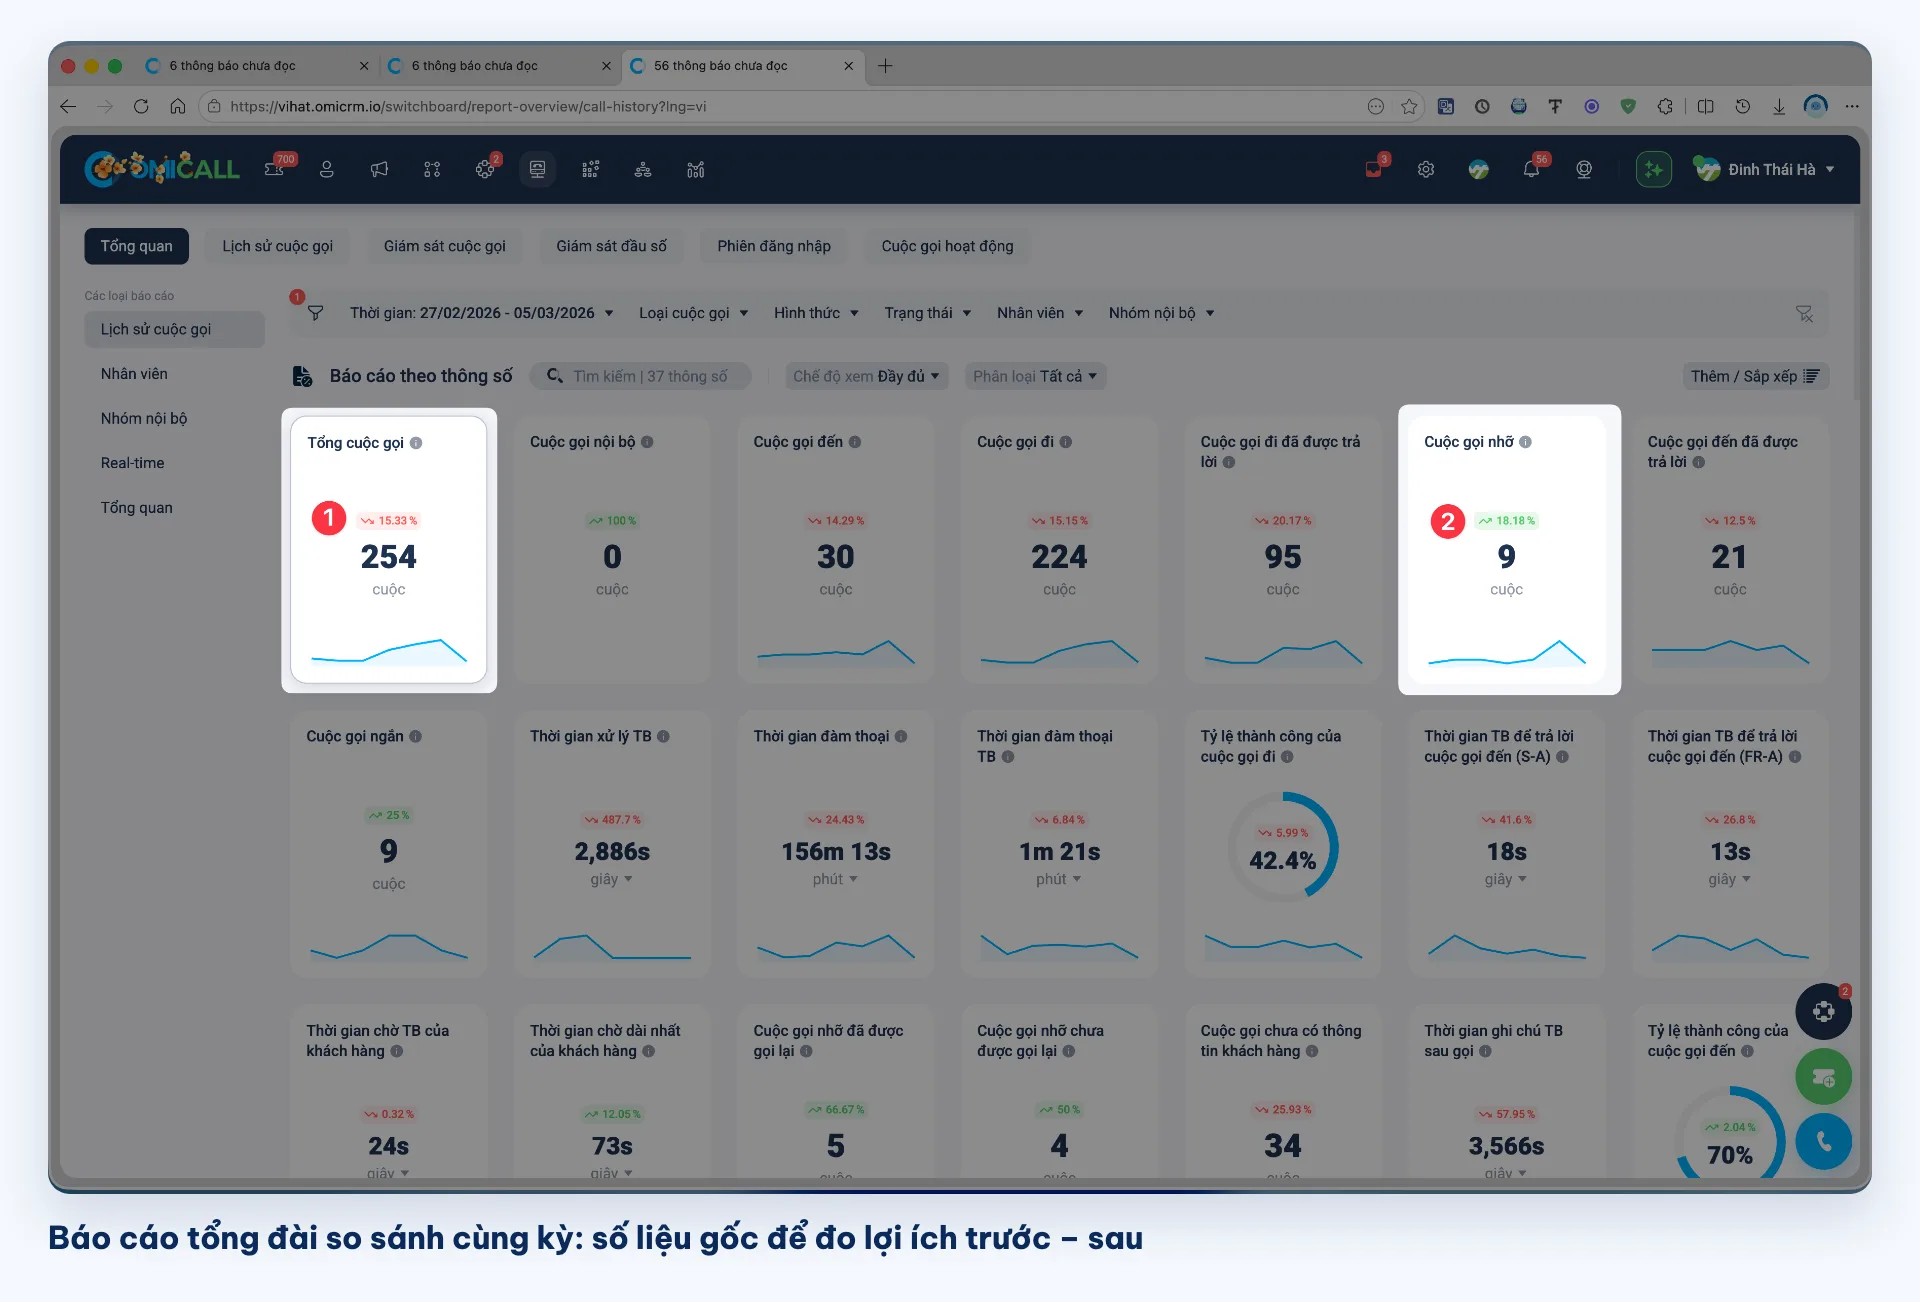Open Đinh Thái Hà user menu
Viewport: 1920px width, 1302px height.
click(x=1765, y=170)
